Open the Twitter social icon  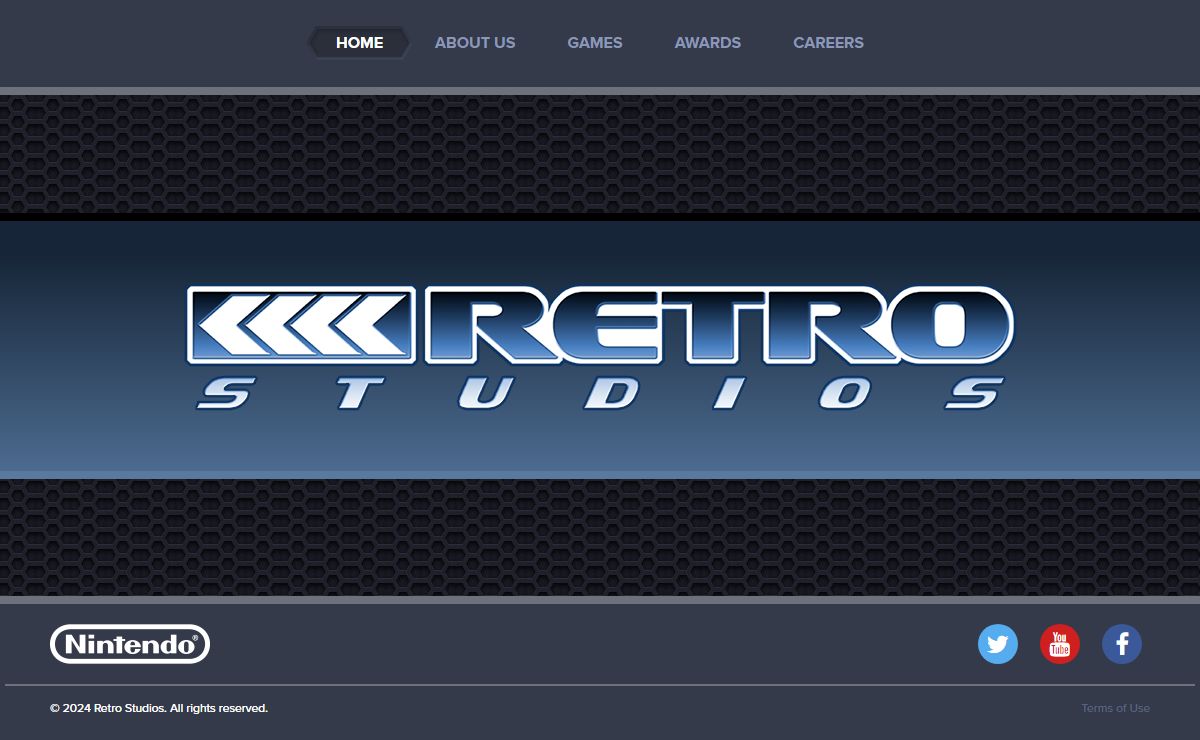pos(998,644)
